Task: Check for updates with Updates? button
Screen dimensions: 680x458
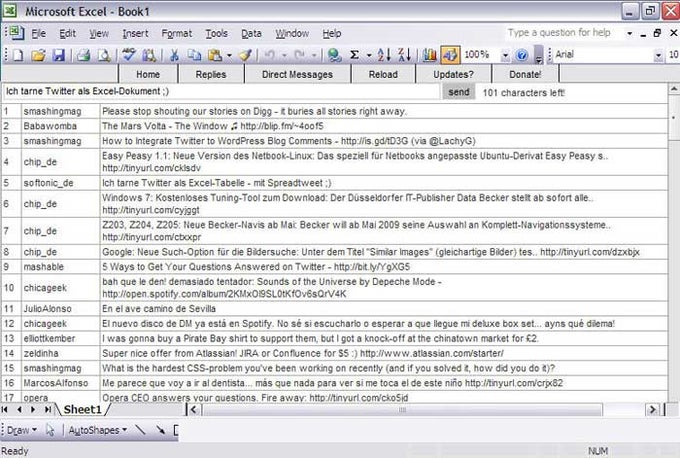Action: pyautogui.click(x=453, y=74)
